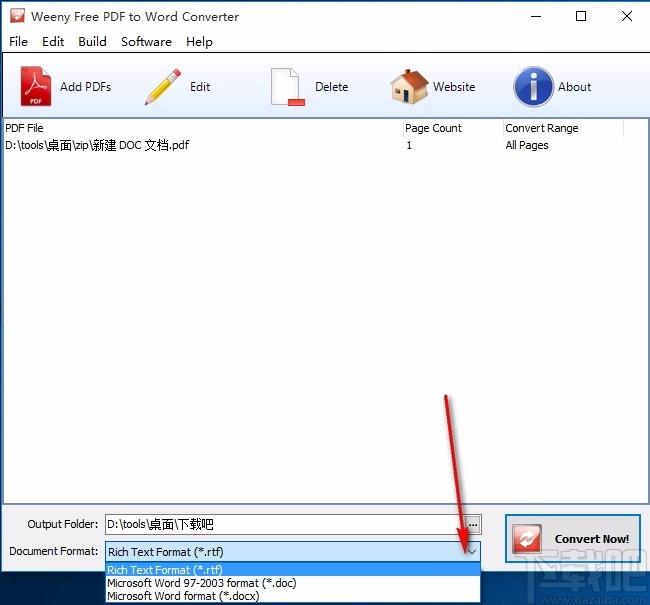Click the red icon on the Convert Now! button

[x=526, y=539]
